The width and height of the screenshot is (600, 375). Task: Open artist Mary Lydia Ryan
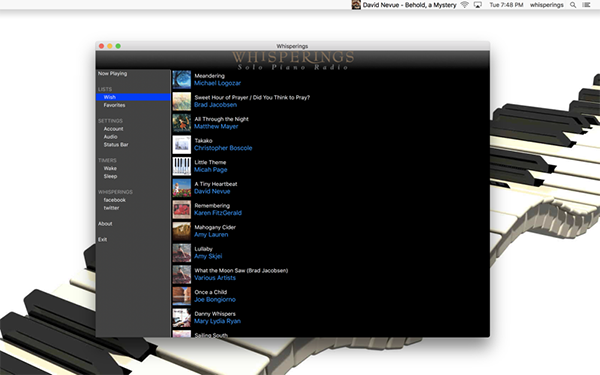(217, 321)
